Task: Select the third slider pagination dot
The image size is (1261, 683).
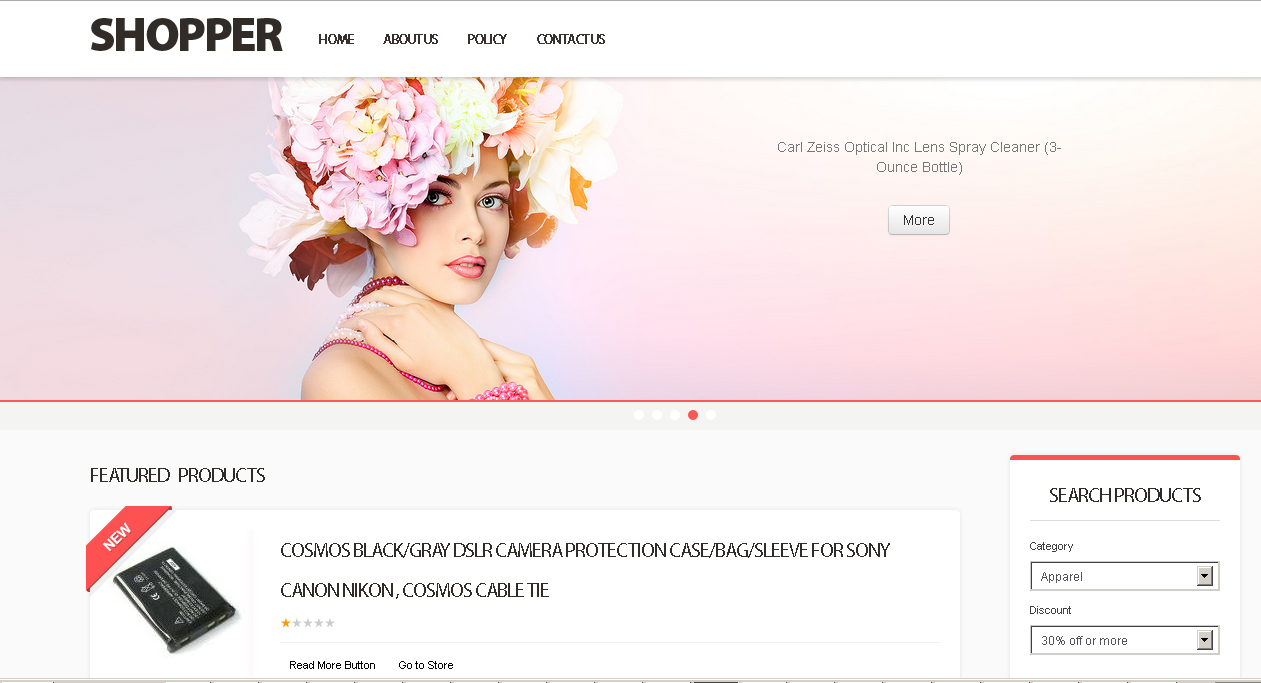Action: [x=675, y=415]
